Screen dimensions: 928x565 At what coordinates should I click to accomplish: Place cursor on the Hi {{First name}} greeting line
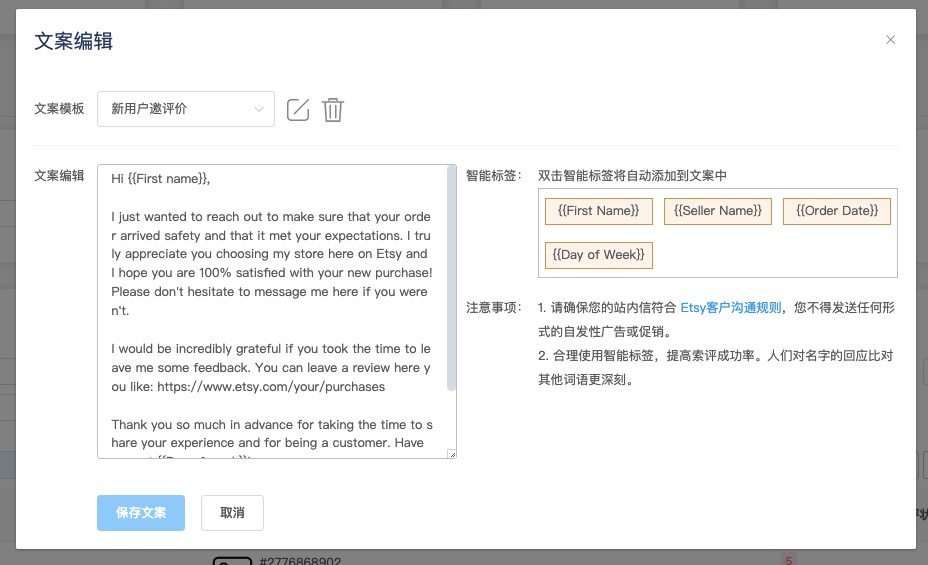[x=161, y=179]
